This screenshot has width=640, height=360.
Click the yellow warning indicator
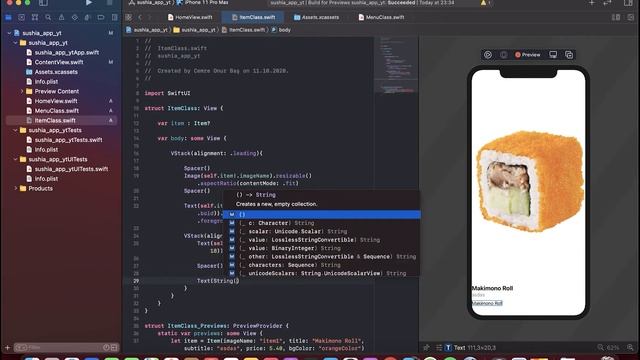pos(483,3)
